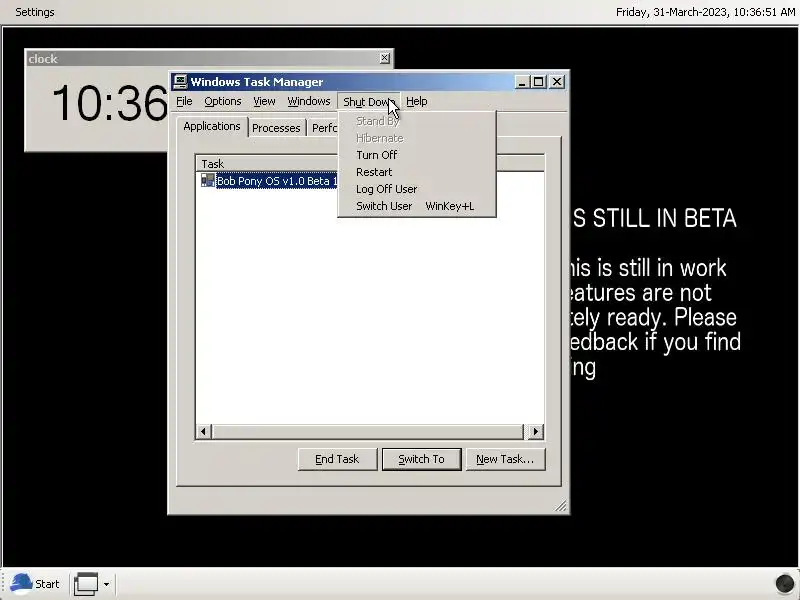Click the resize grip of Task Manager
Image resolution: width=800 pixels, height=600 pixels.
(561, 506)
